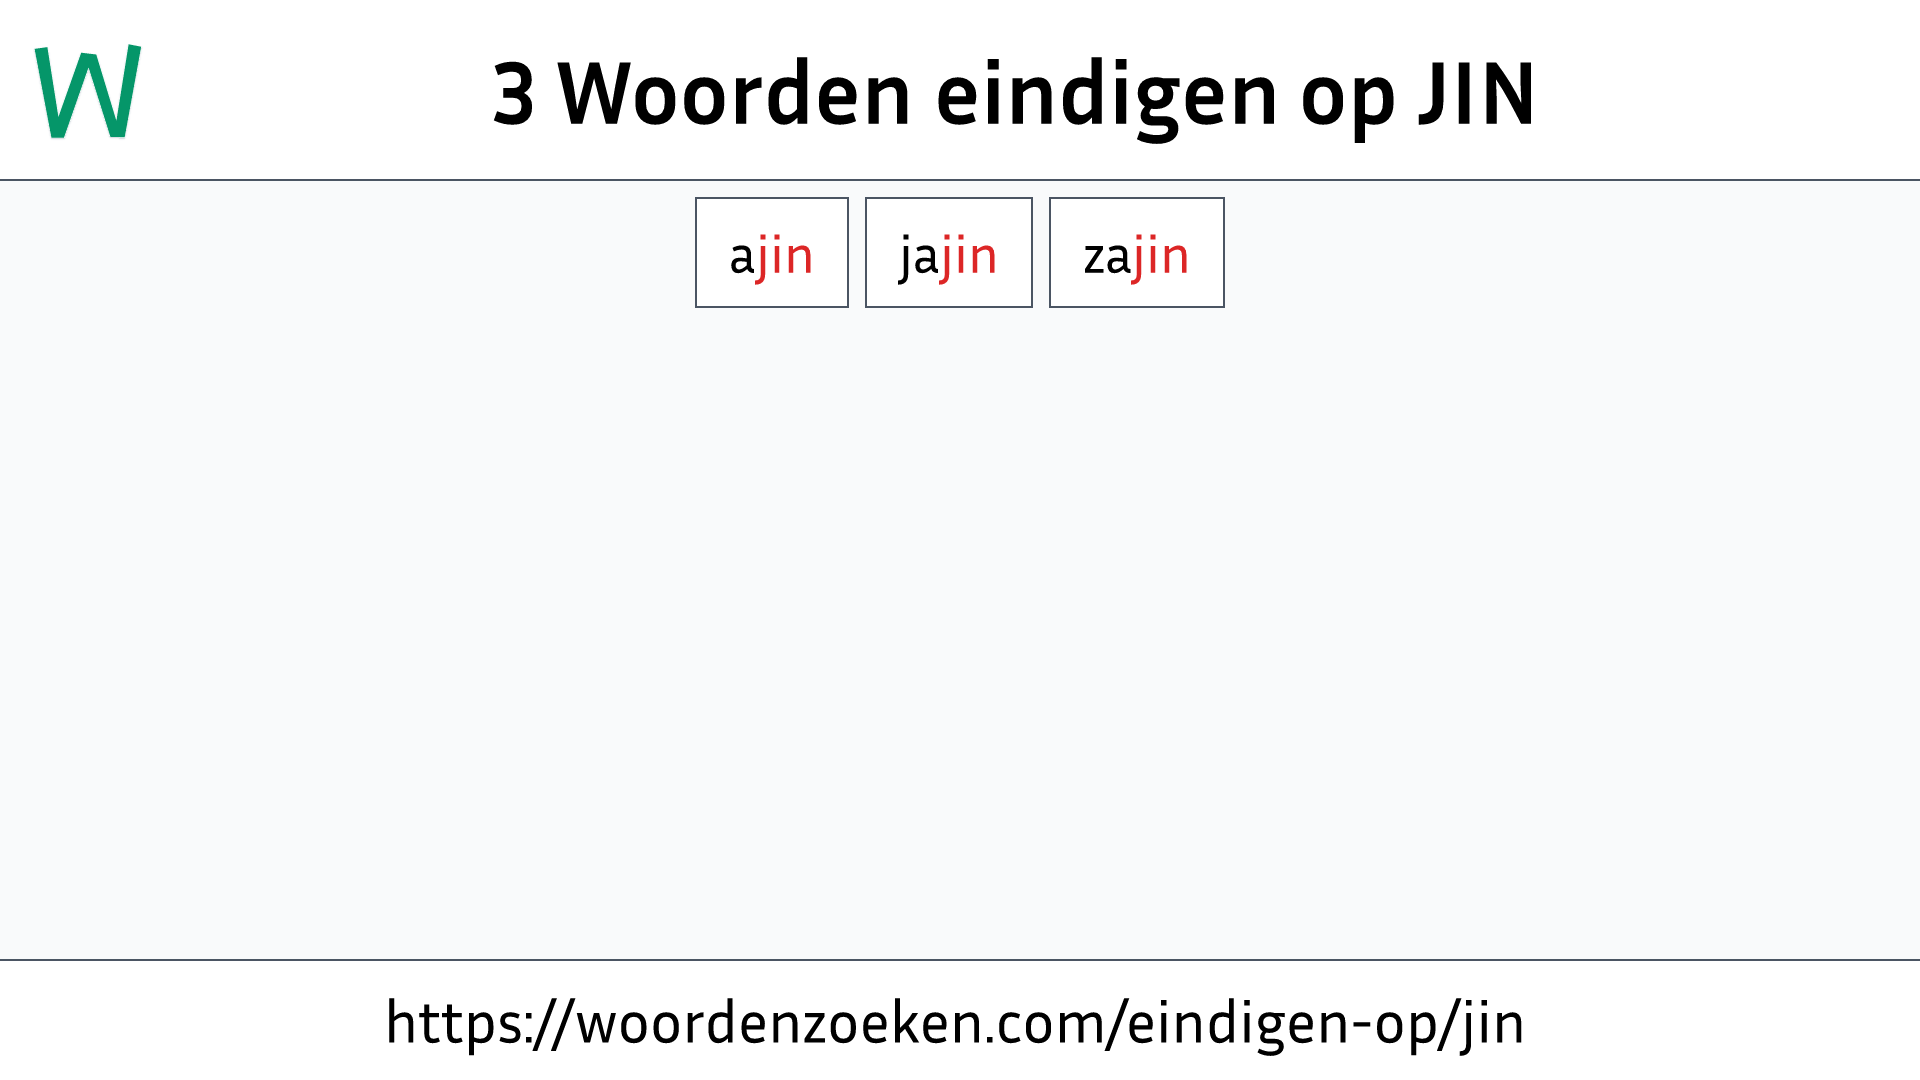Select the 'ajin' result entry
1920x1080 pixels.
click(x=771, y=252)
